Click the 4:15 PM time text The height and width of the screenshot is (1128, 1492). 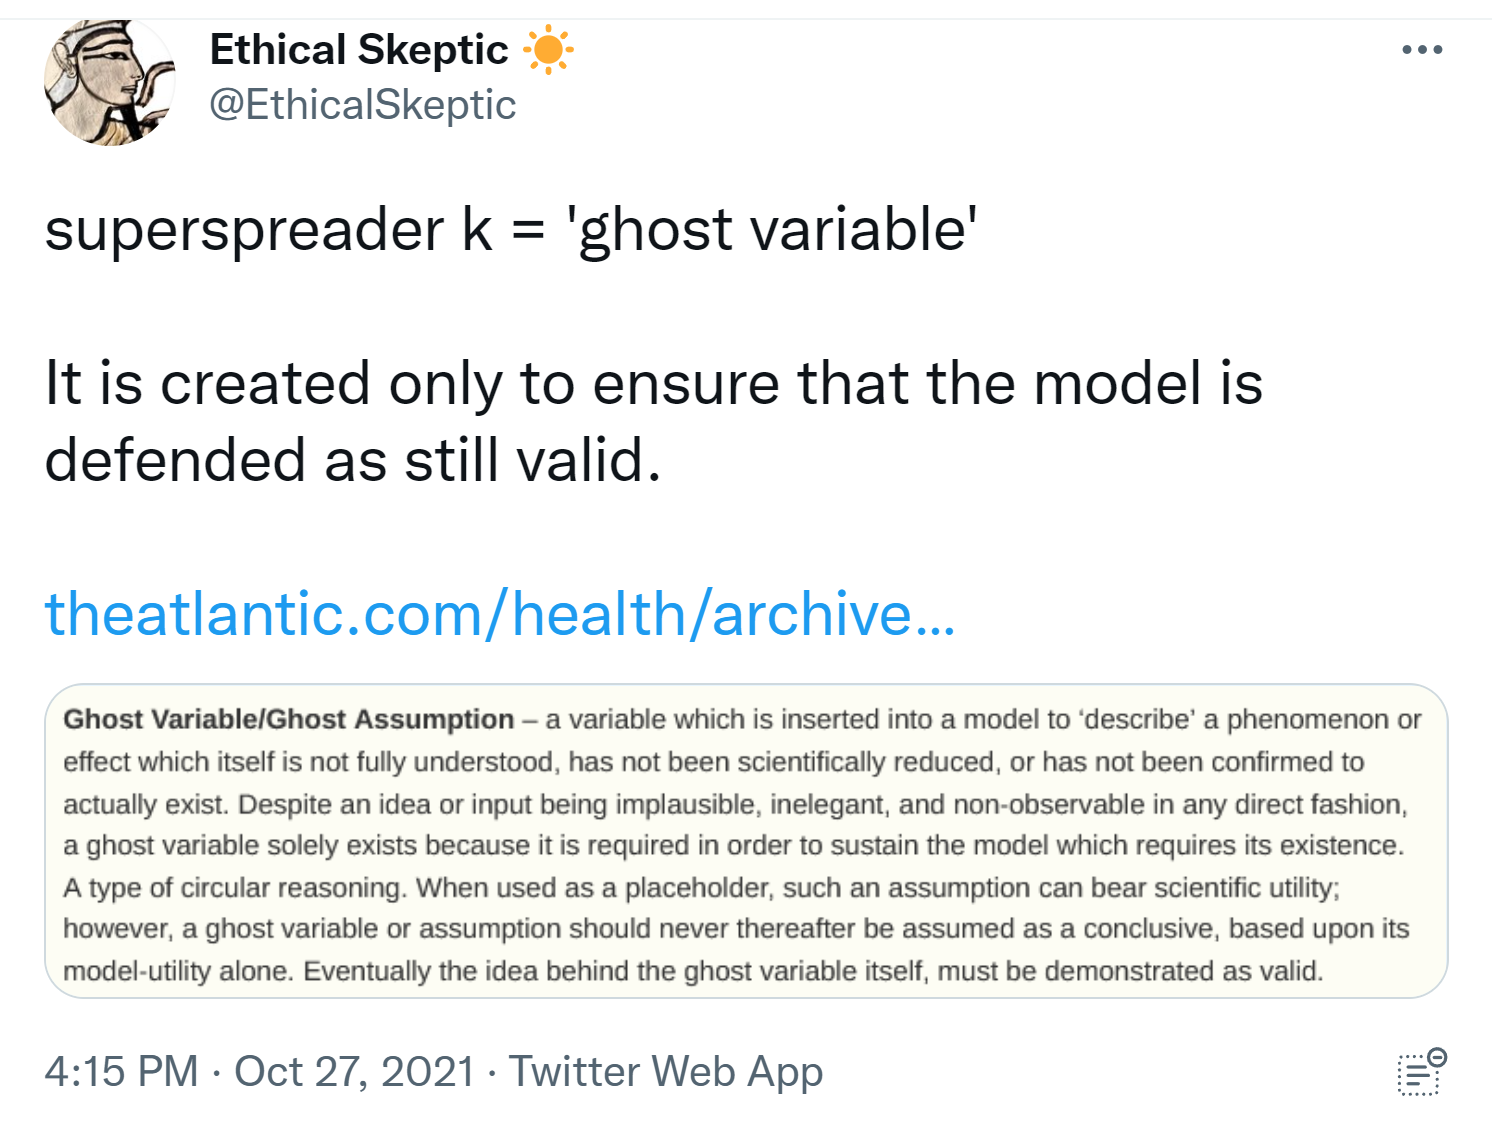pos(121,1072)
